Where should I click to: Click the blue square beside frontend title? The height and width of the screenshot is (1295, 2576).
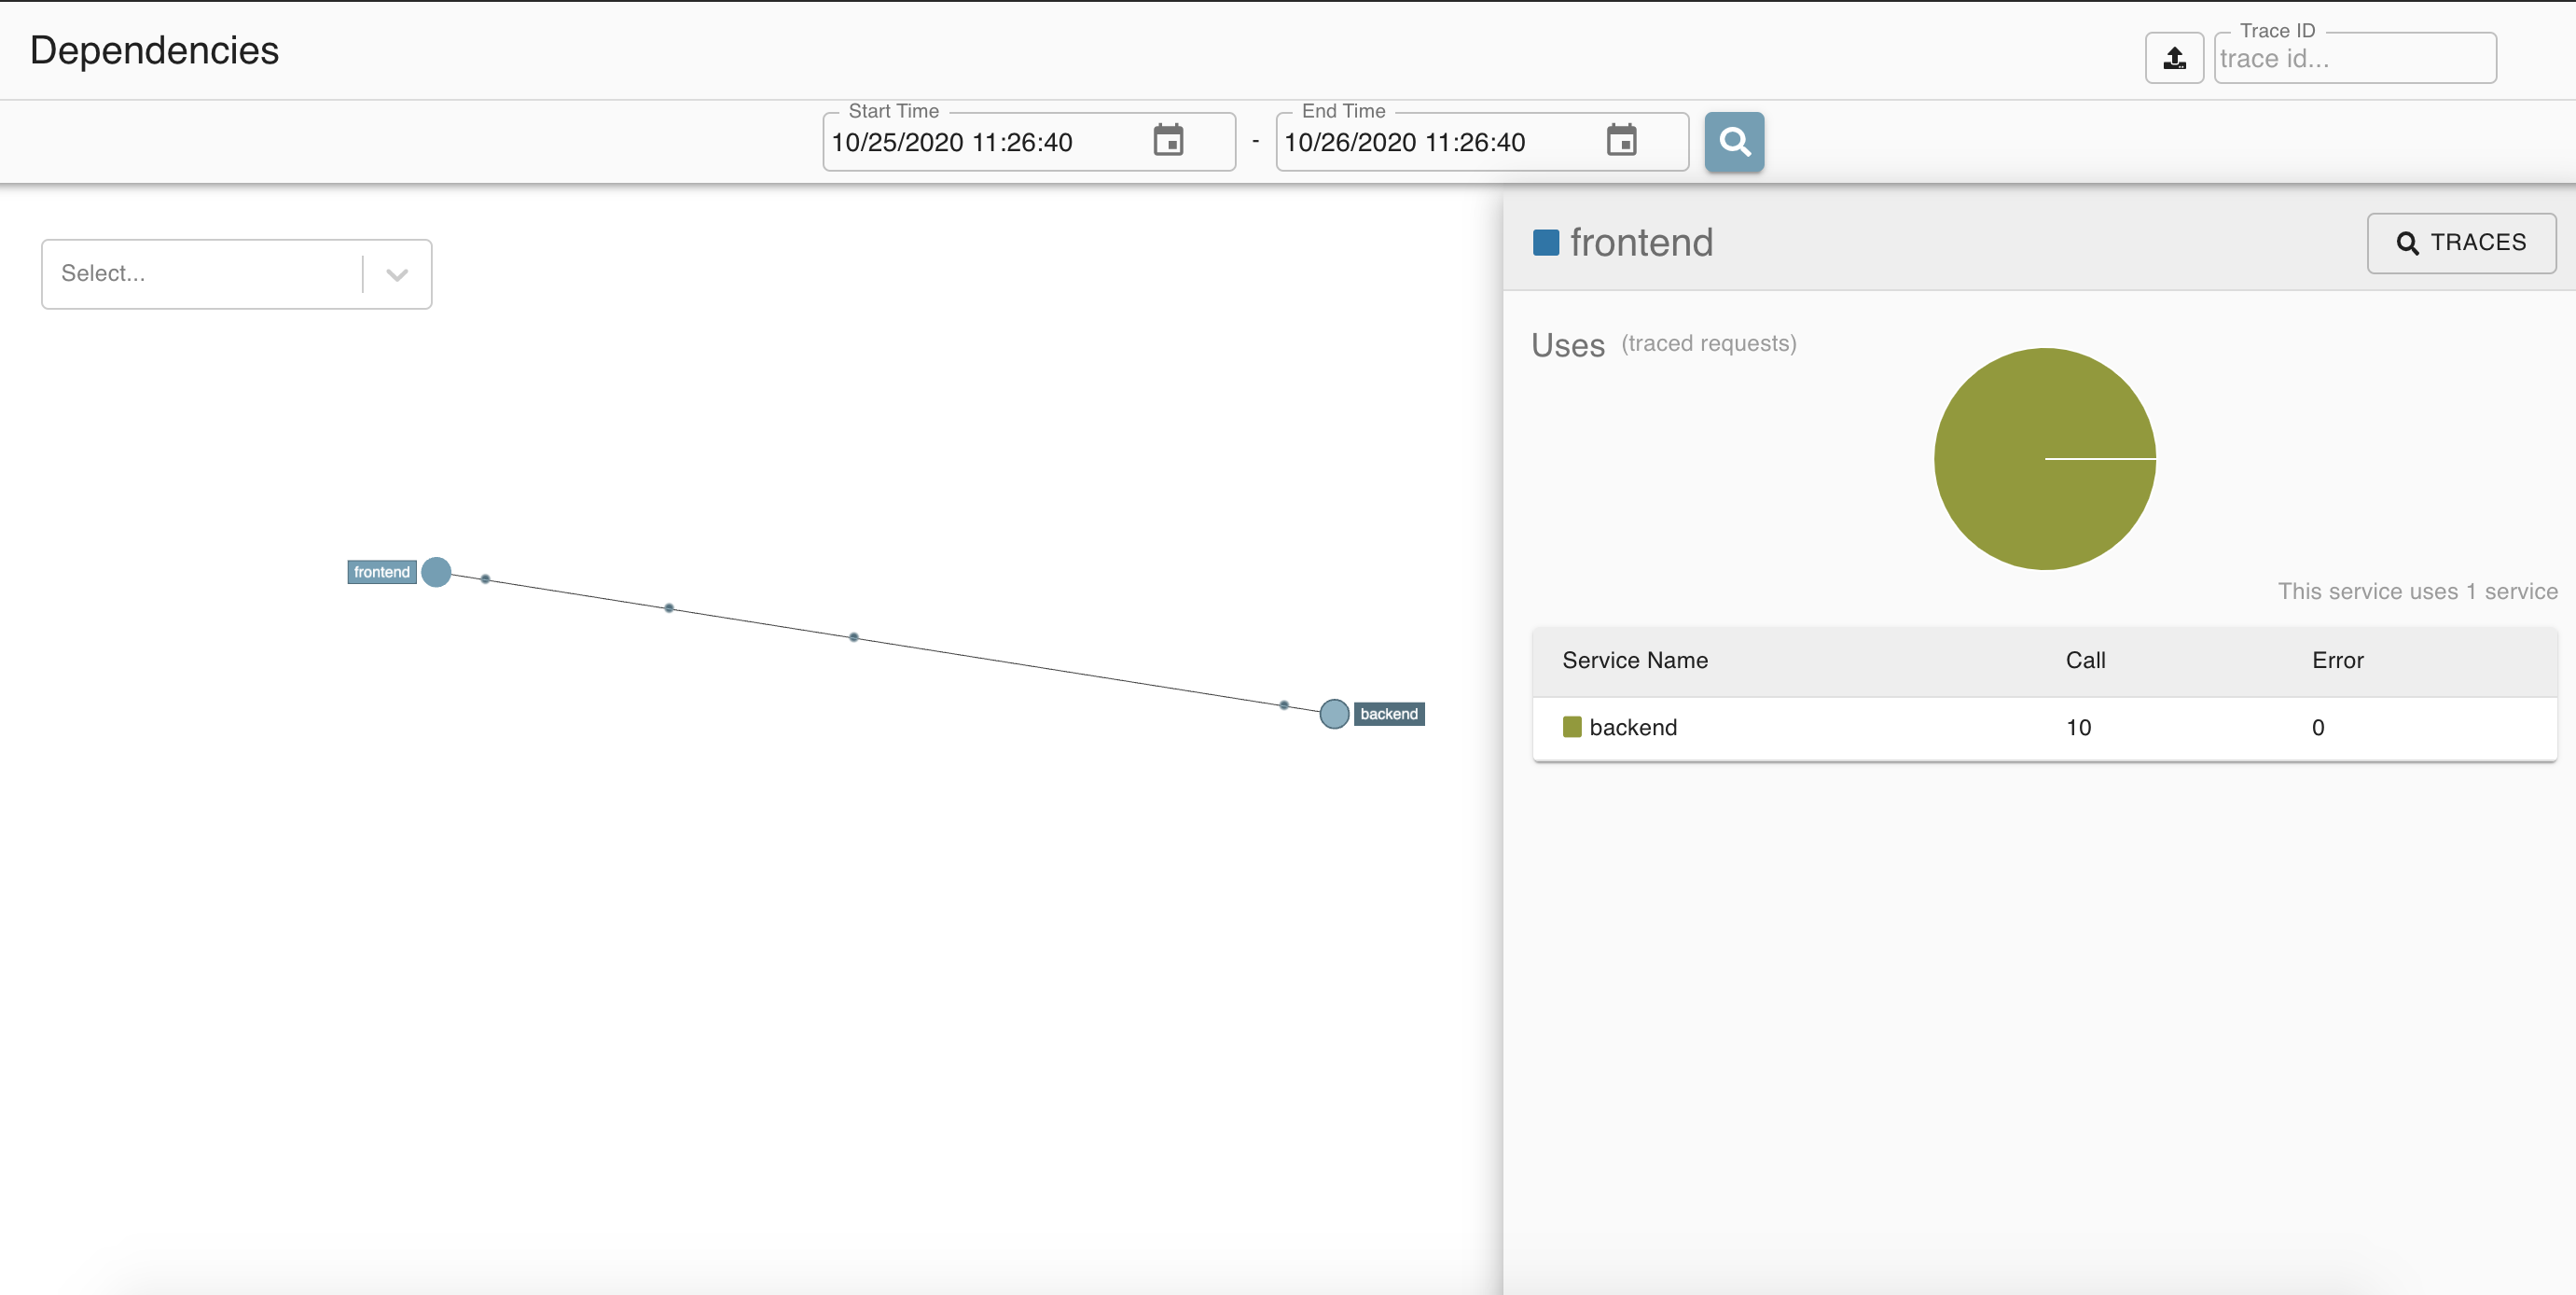click(x=1545, y=243)
